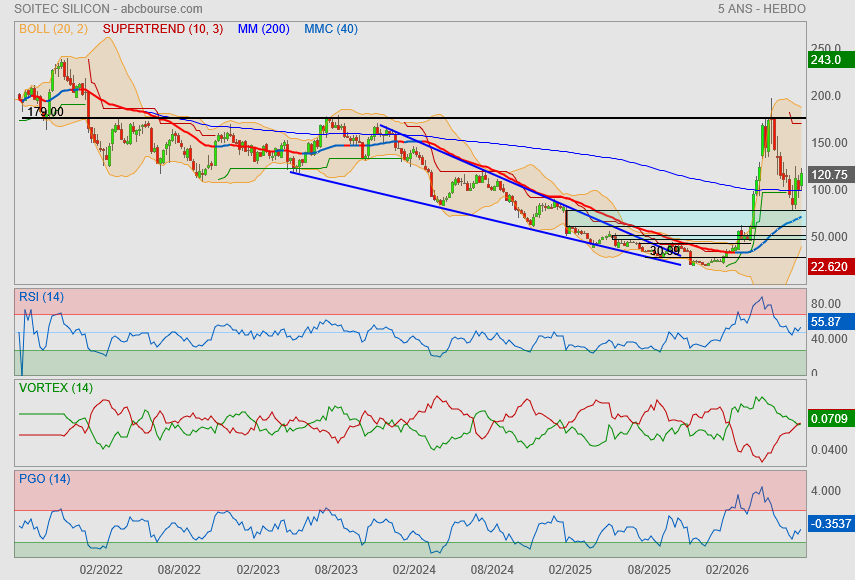Viewport: 855px width, 580px height.
Task: Click the 243.0 green price tag
Action: coord(830,59)
